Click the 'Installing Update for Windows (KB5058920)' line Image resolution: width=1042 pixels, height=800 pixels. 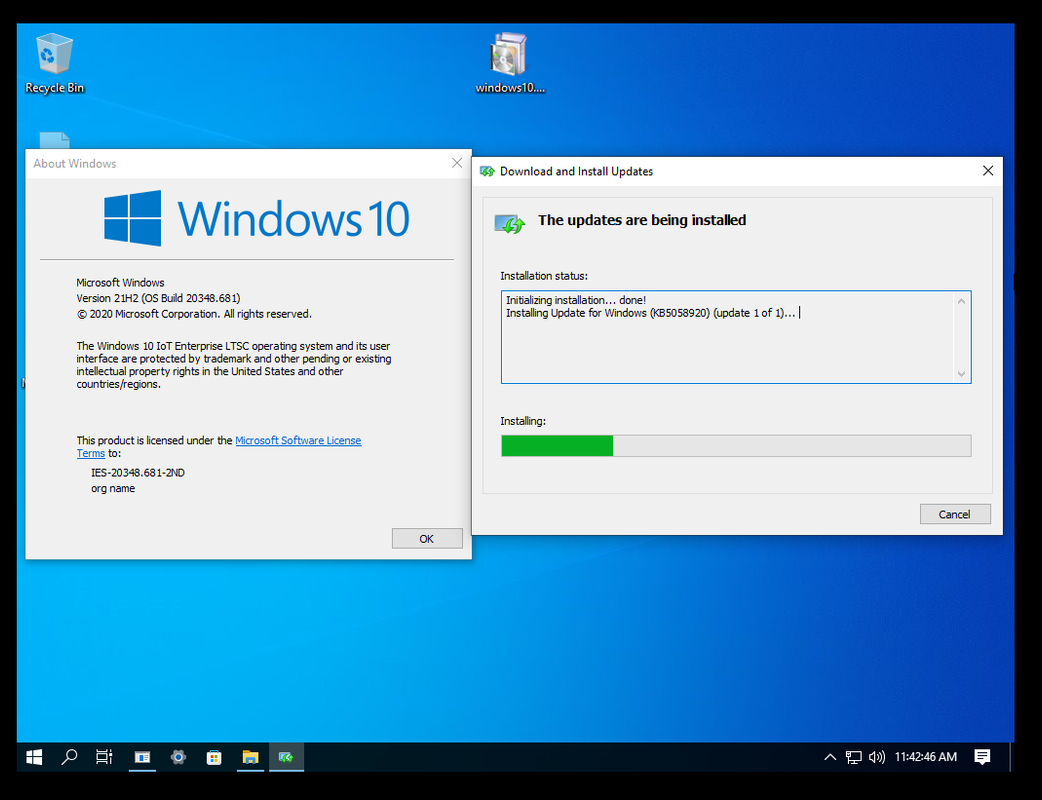pyautogui.click(x=651, y=313)
